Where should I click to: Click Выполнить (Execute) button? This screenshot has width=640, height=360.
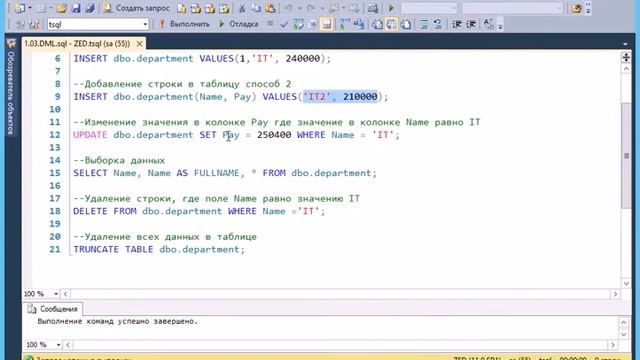184,24
